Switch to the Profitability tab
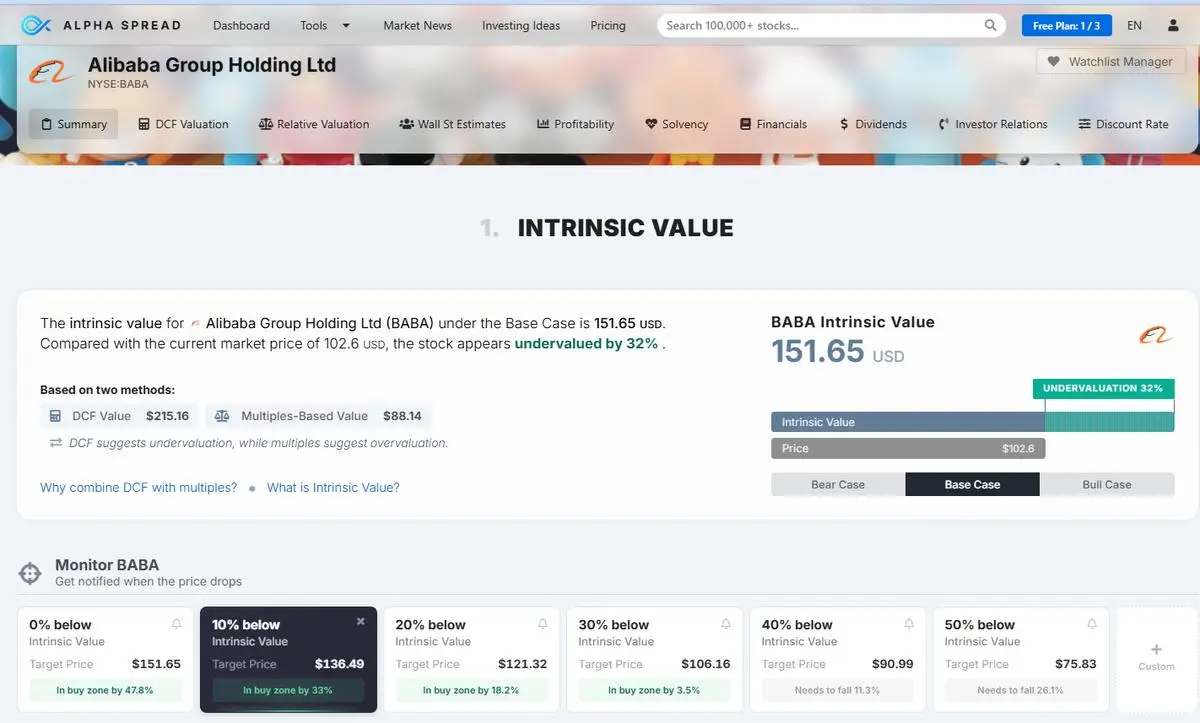1200x723 pixels. coord(575,124)
